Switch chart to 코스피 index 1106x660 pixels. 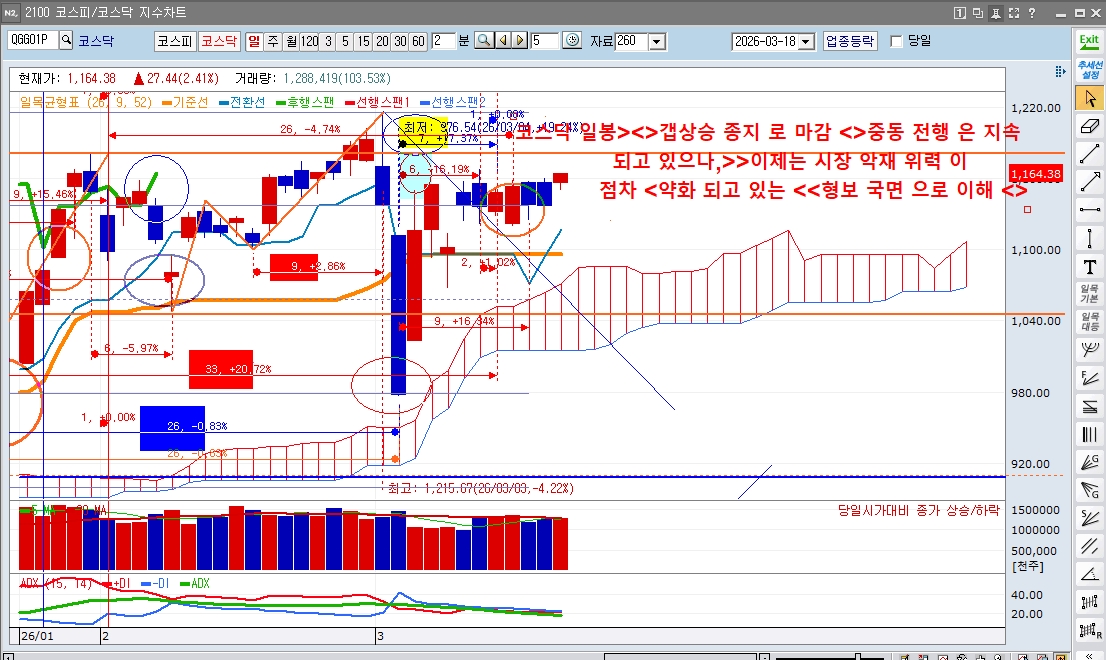point(173,41)
